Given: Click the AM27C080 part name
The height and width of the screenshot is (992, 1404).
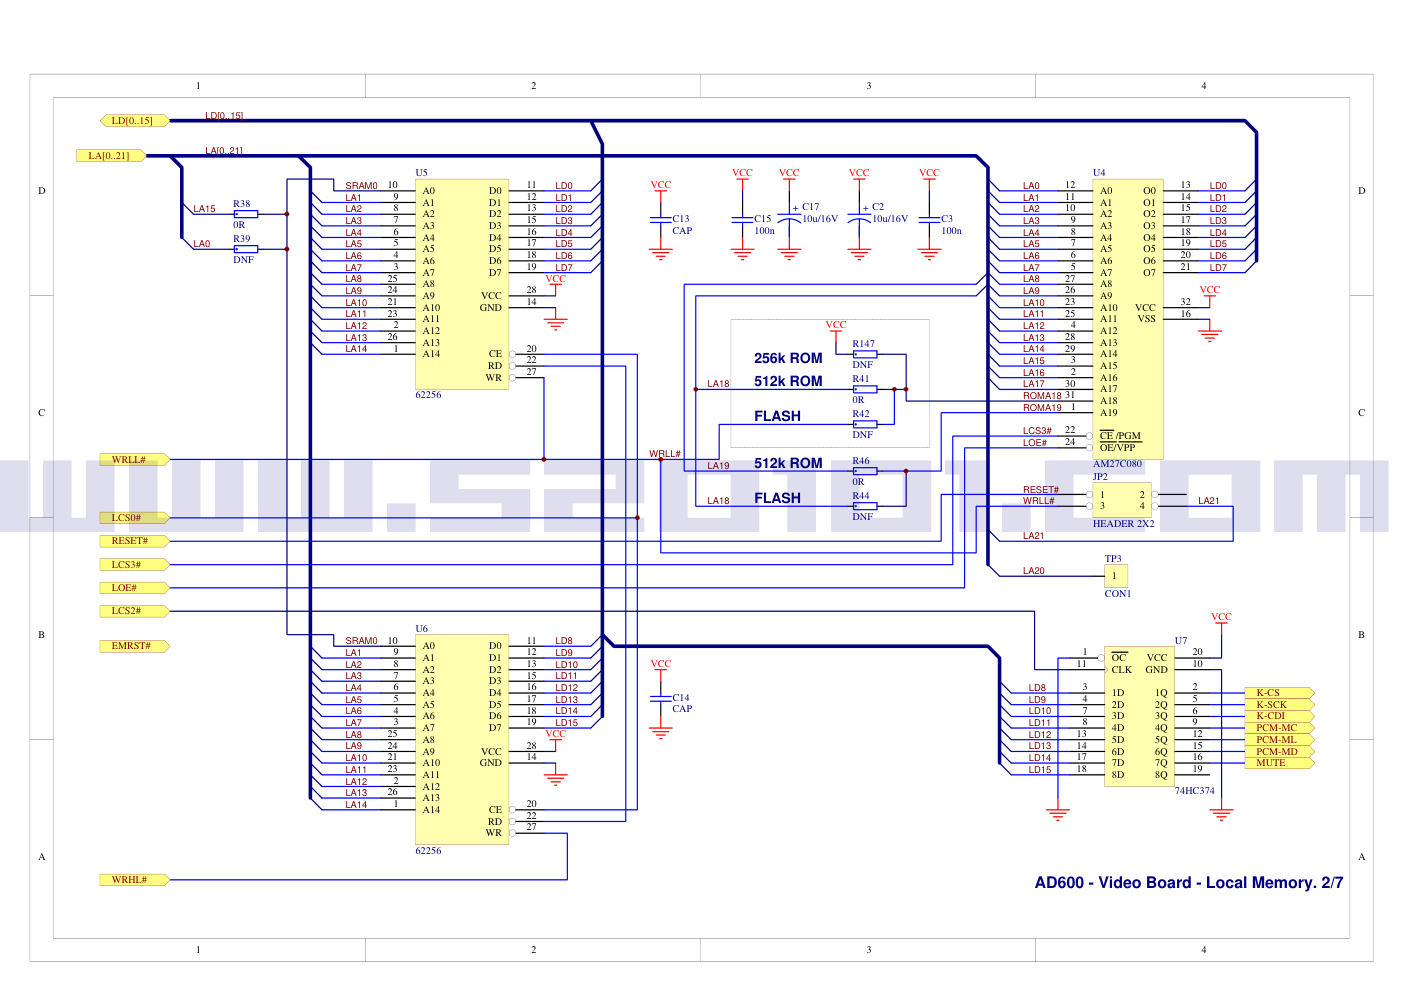Looking at the screenshot, I should pos(1117,464).
